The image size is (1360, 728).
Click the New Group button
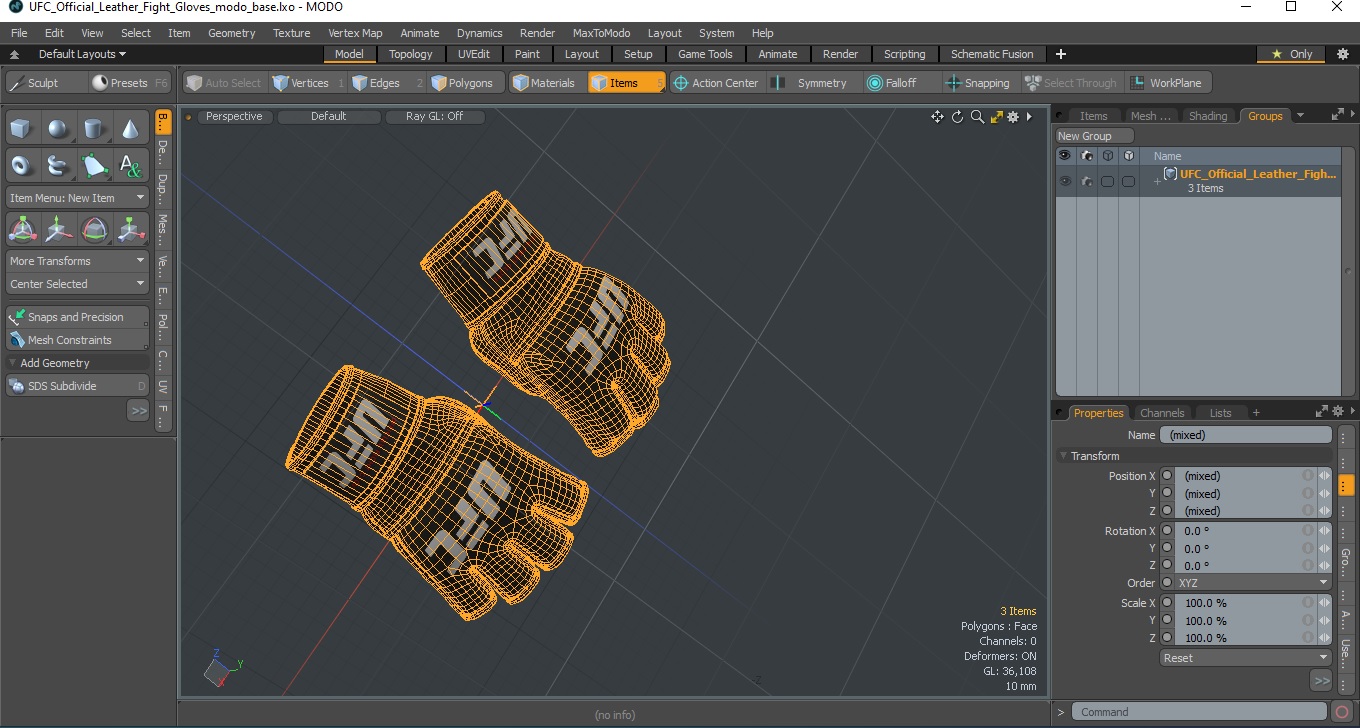coord(1095,136)
